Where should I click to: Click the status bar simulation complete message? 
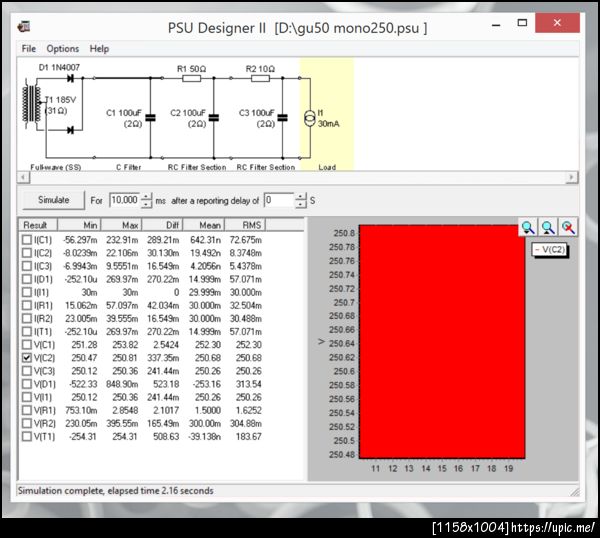(x=116, y=491)
